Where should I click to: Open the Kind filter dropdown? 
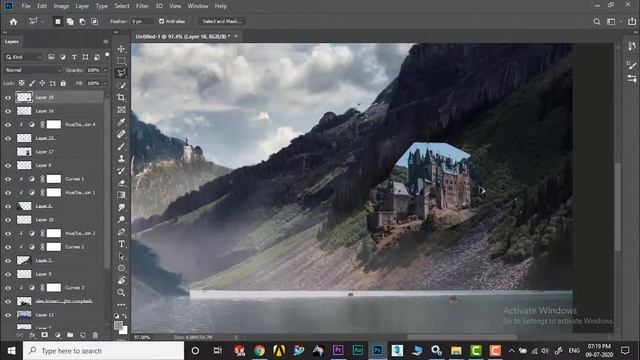point(24,57)
